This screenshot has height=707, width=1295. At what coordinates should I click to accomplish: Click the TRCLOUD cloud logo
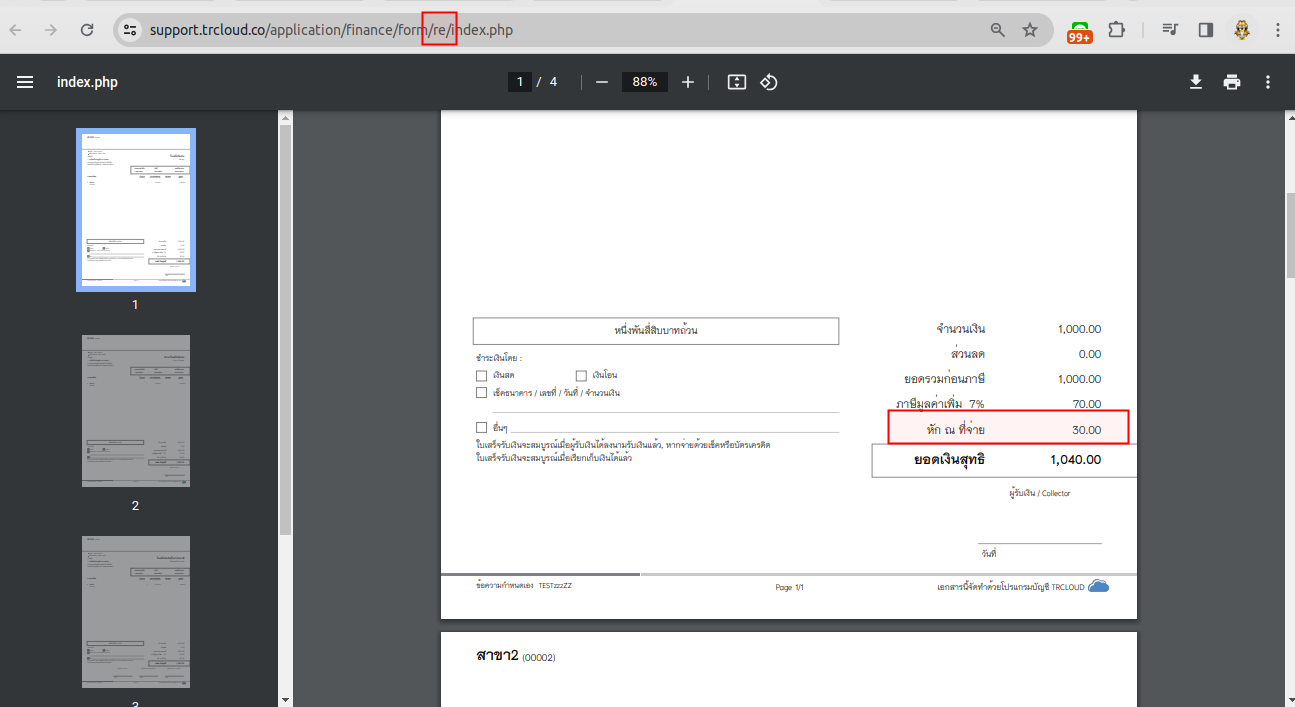tap(1098, 586)
